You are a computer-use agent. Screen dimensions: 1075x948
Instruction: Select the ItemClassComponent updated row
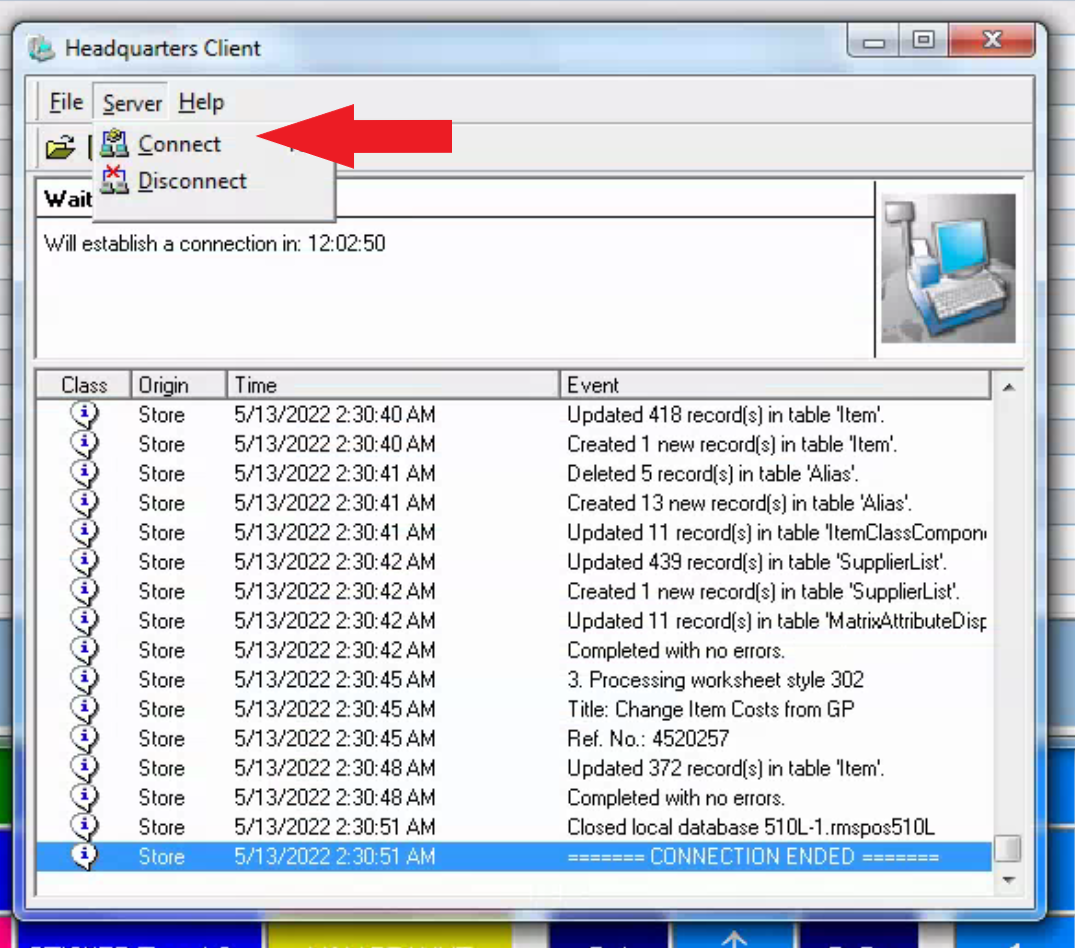(514, 533)
